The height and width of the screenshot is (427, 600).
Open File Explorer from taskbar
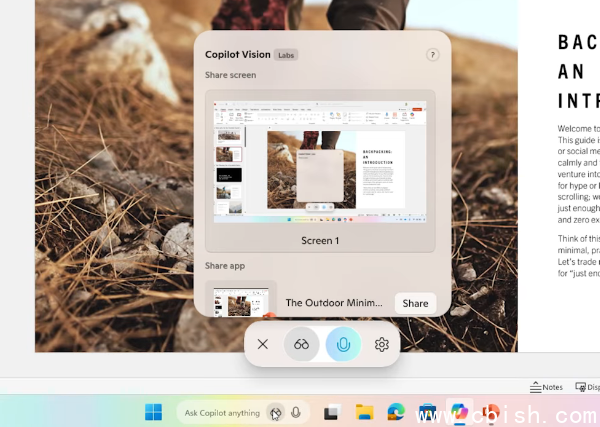364,412
